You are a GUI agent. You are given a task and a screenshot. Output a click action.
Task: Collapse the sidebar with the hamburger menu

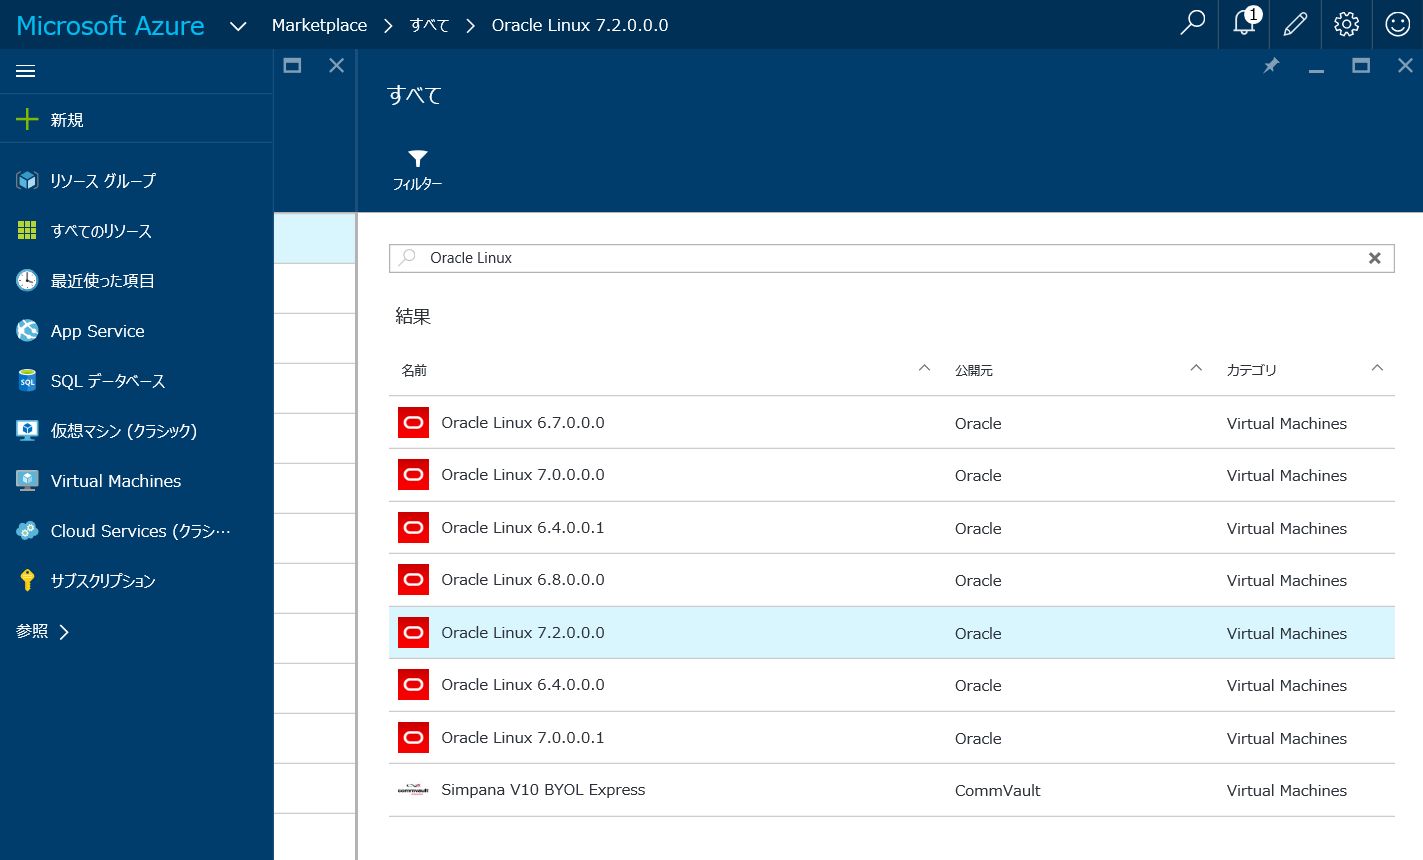point(25,71)
